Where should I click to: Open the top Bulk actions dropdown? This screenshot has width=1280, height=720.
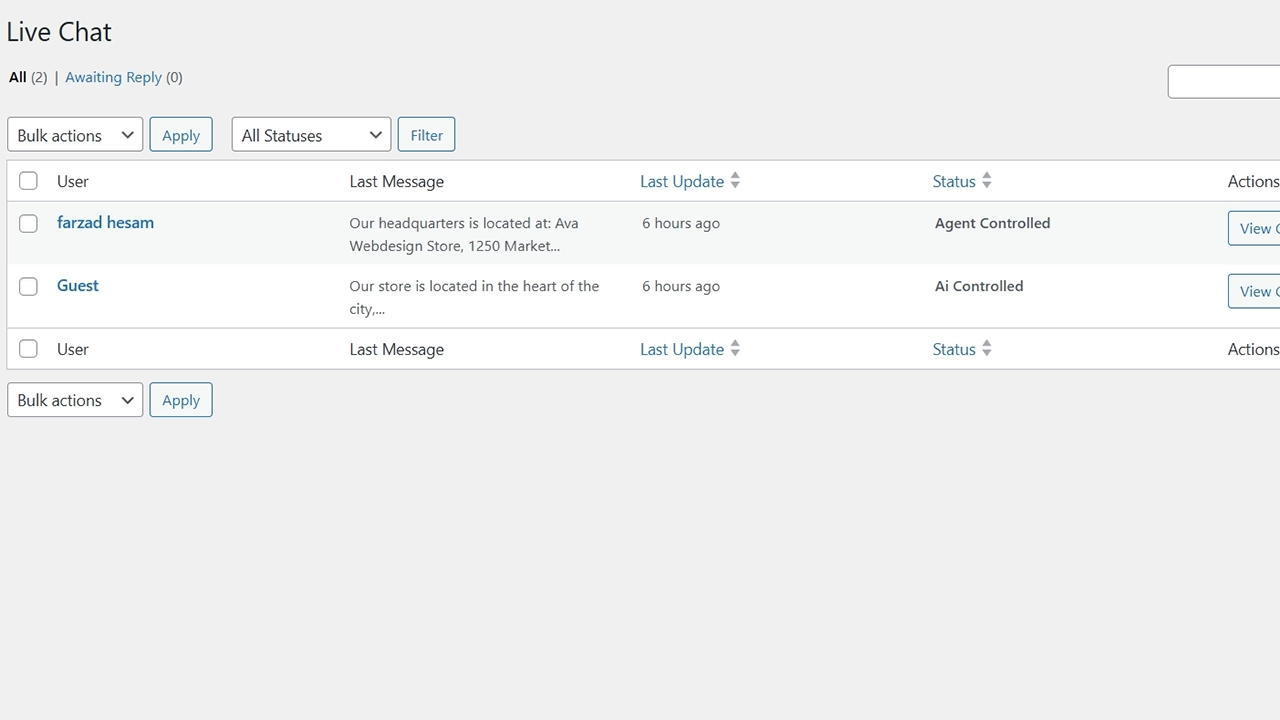coord(75,135)
